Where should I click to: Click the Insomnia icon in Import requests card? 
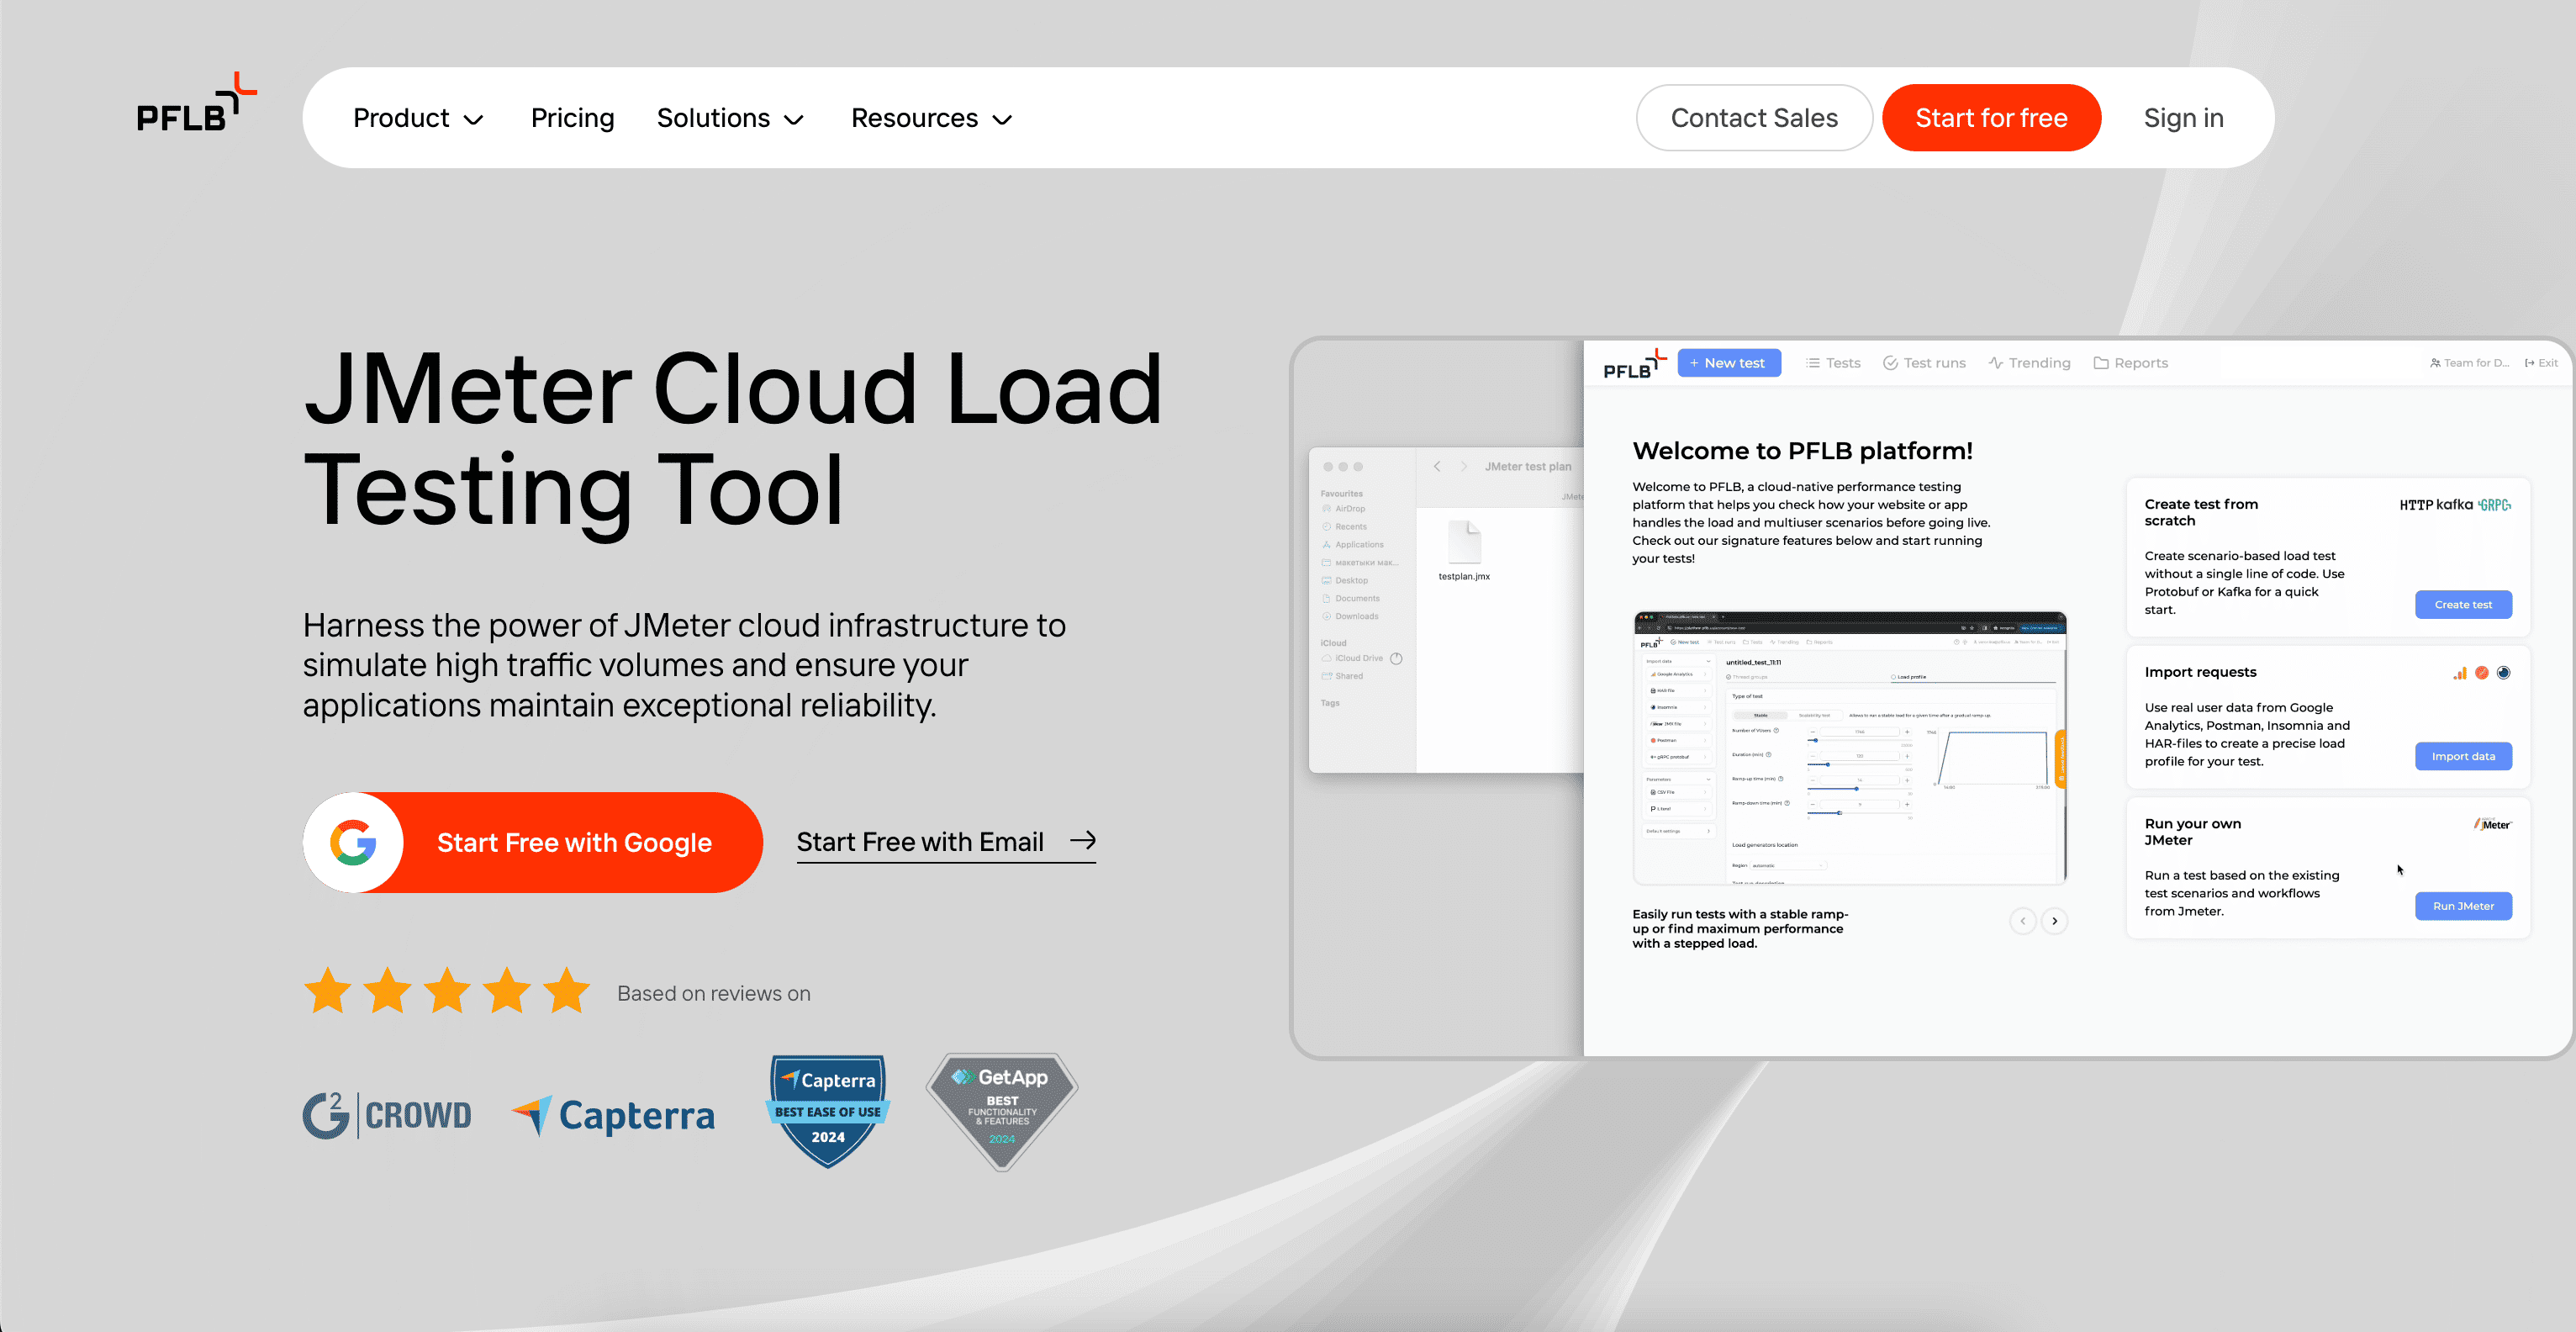[2503, 673]
